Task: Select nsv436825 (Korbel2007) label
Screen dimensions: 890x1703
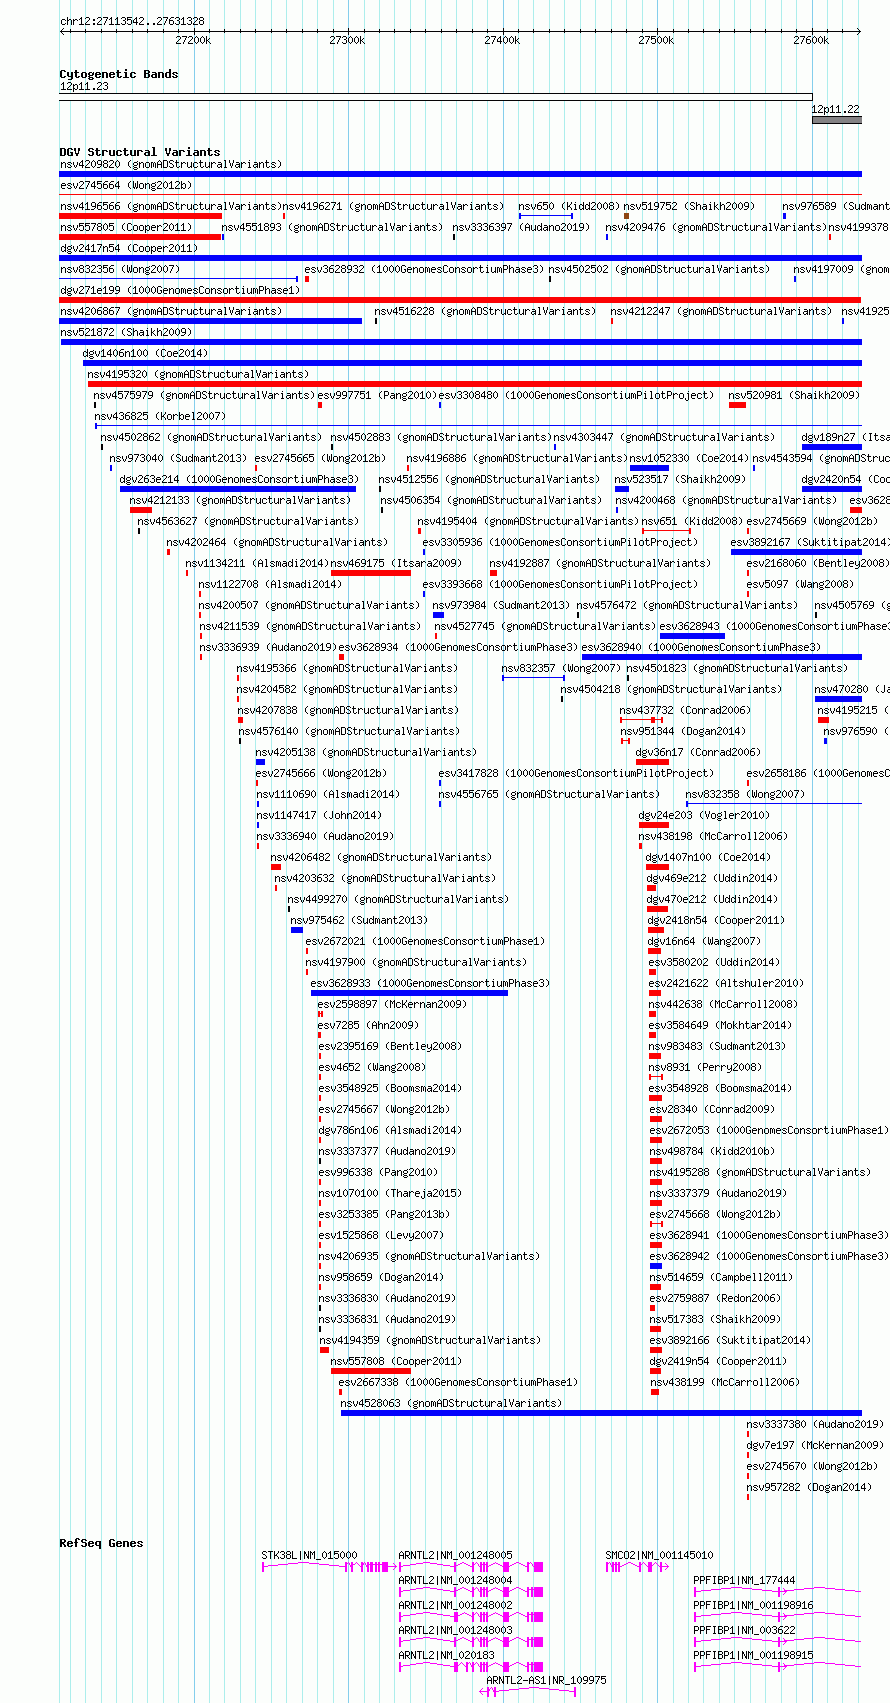Action: pyautogui.click(x=160, y=416)
